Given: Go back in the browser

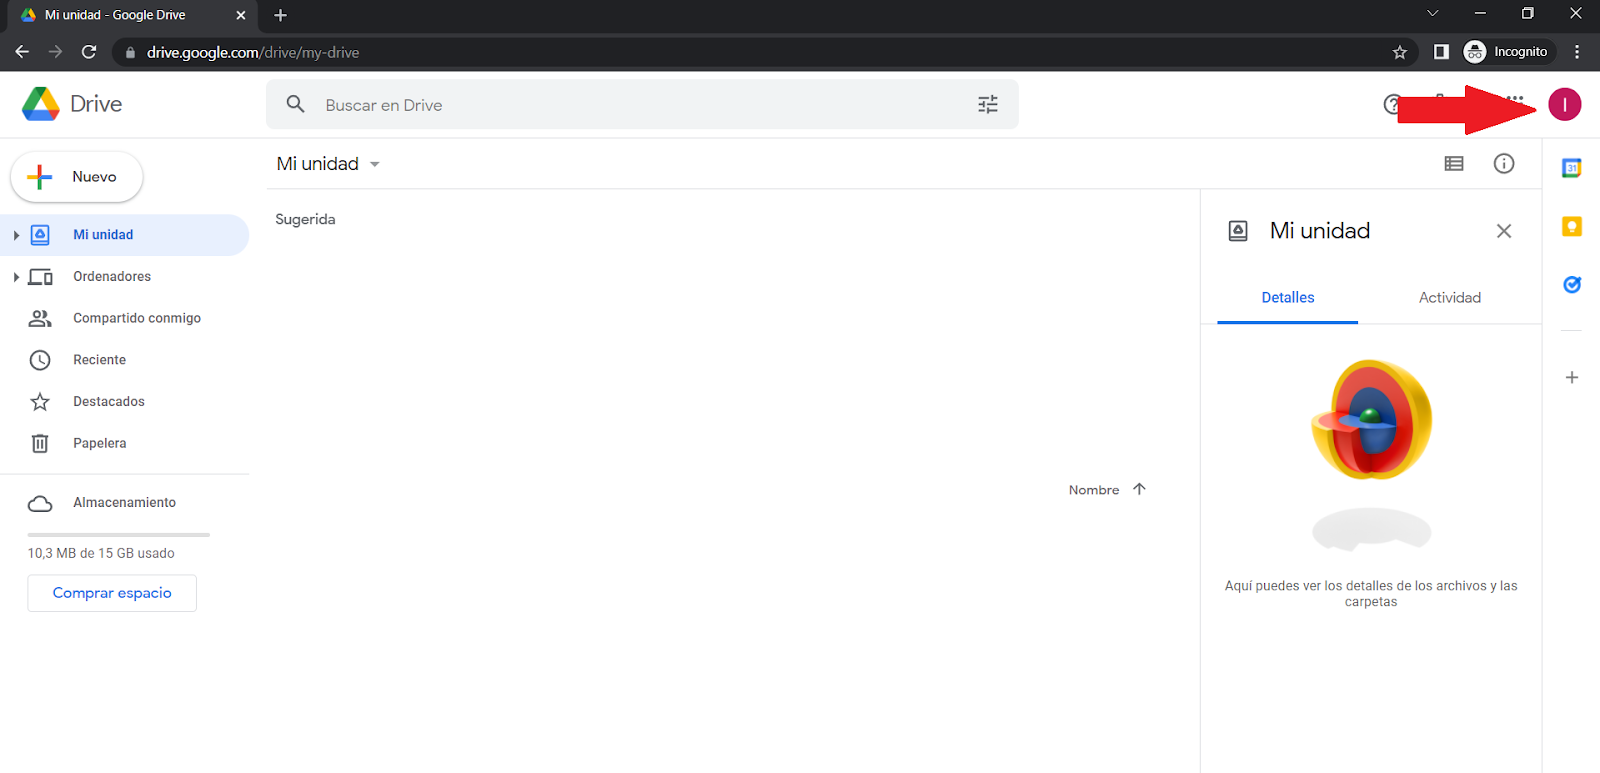Looking at the screenshot, I should tap(22, 52).
